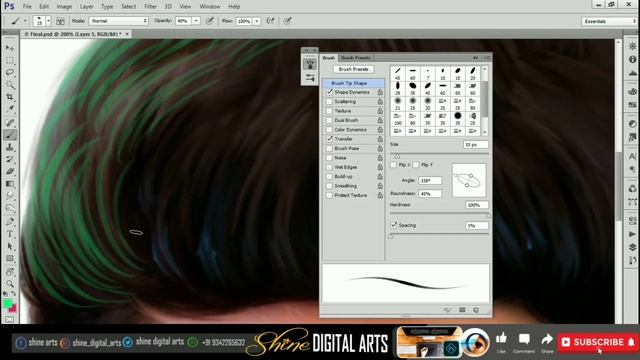Uncheck the Shape Dynamics checkbox

coord(329,92)
